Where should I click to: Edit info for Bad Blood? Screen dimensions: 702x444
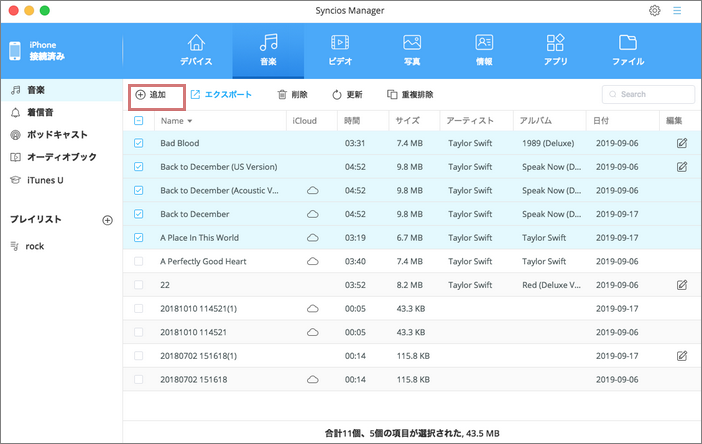pos(682,143)
